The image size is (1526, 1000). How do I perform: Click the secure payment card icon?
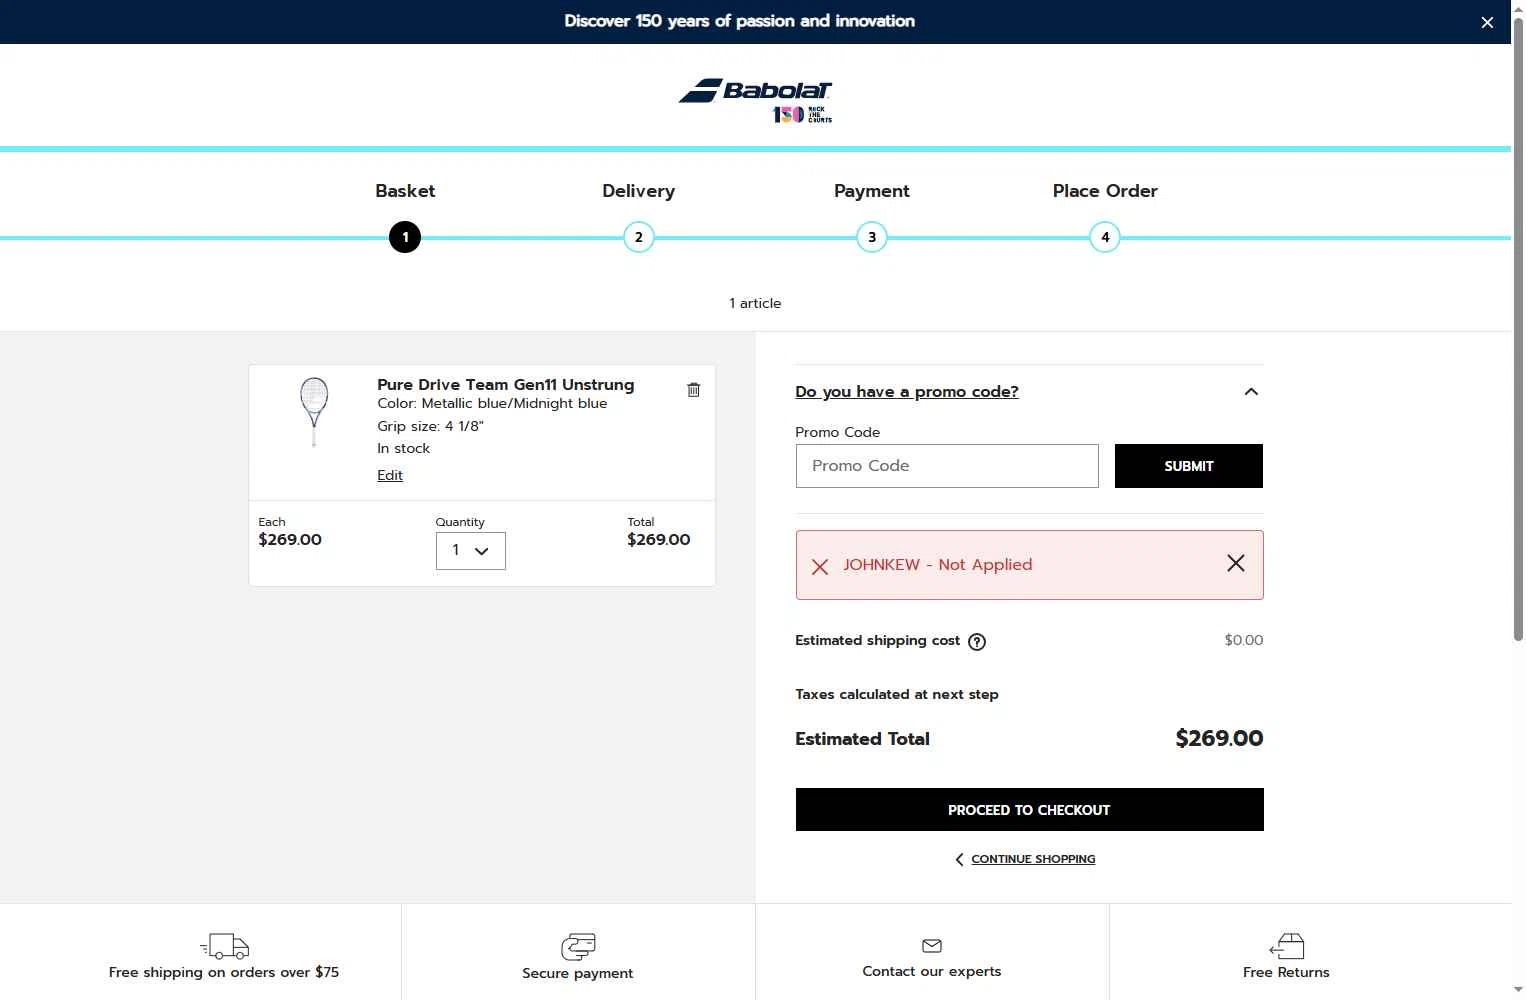tap(578, 946)
